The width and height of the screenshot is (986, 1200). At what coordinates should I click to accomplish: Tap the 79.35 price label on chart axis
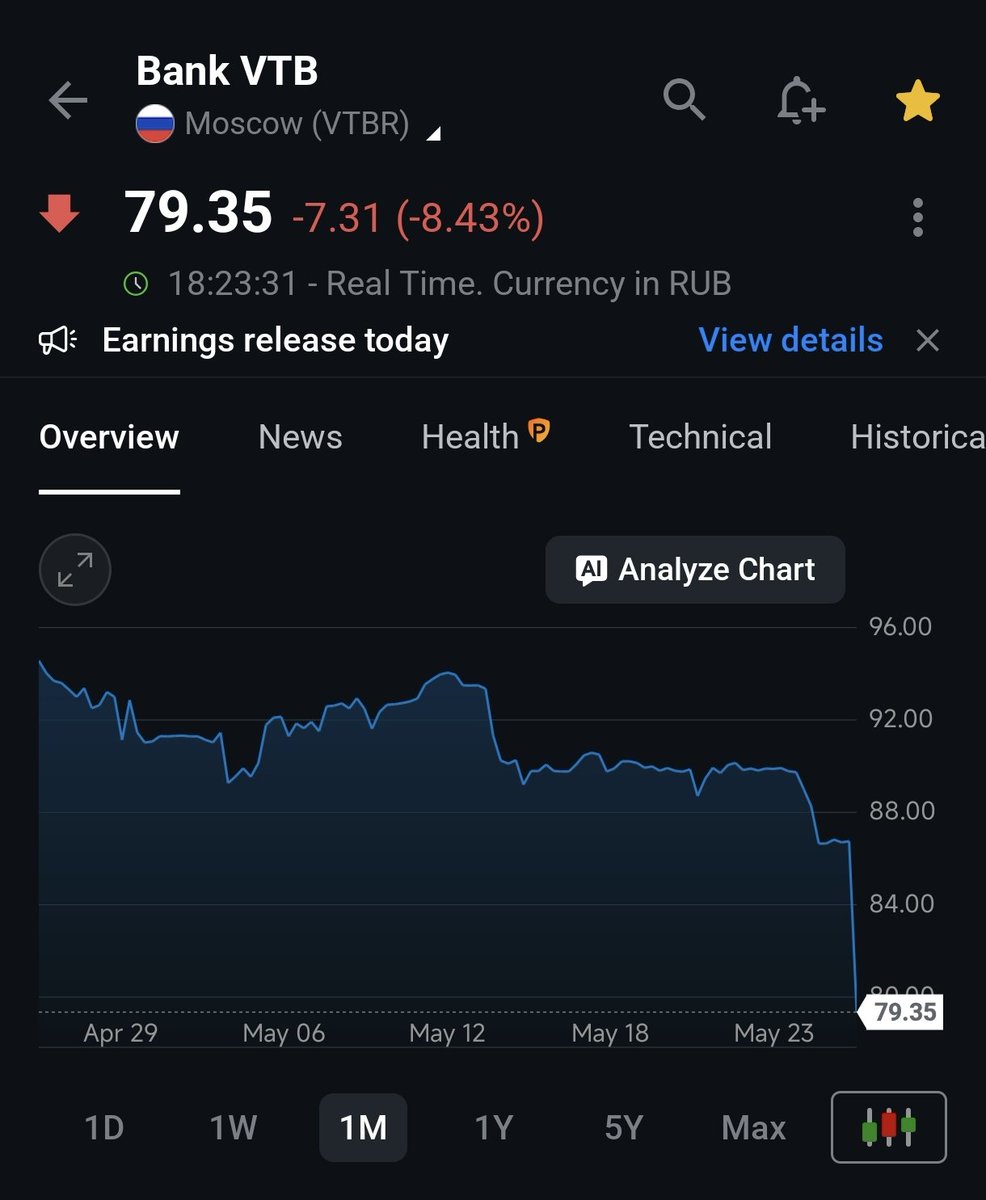(x=903, y=1012)
